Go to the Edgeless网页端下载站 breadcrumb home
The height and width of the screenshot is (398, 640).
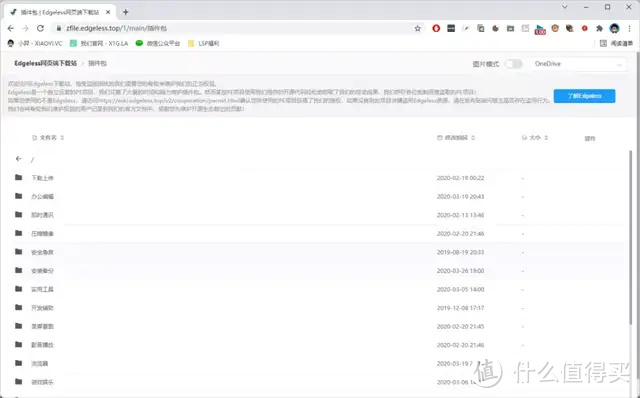point(46,63)
